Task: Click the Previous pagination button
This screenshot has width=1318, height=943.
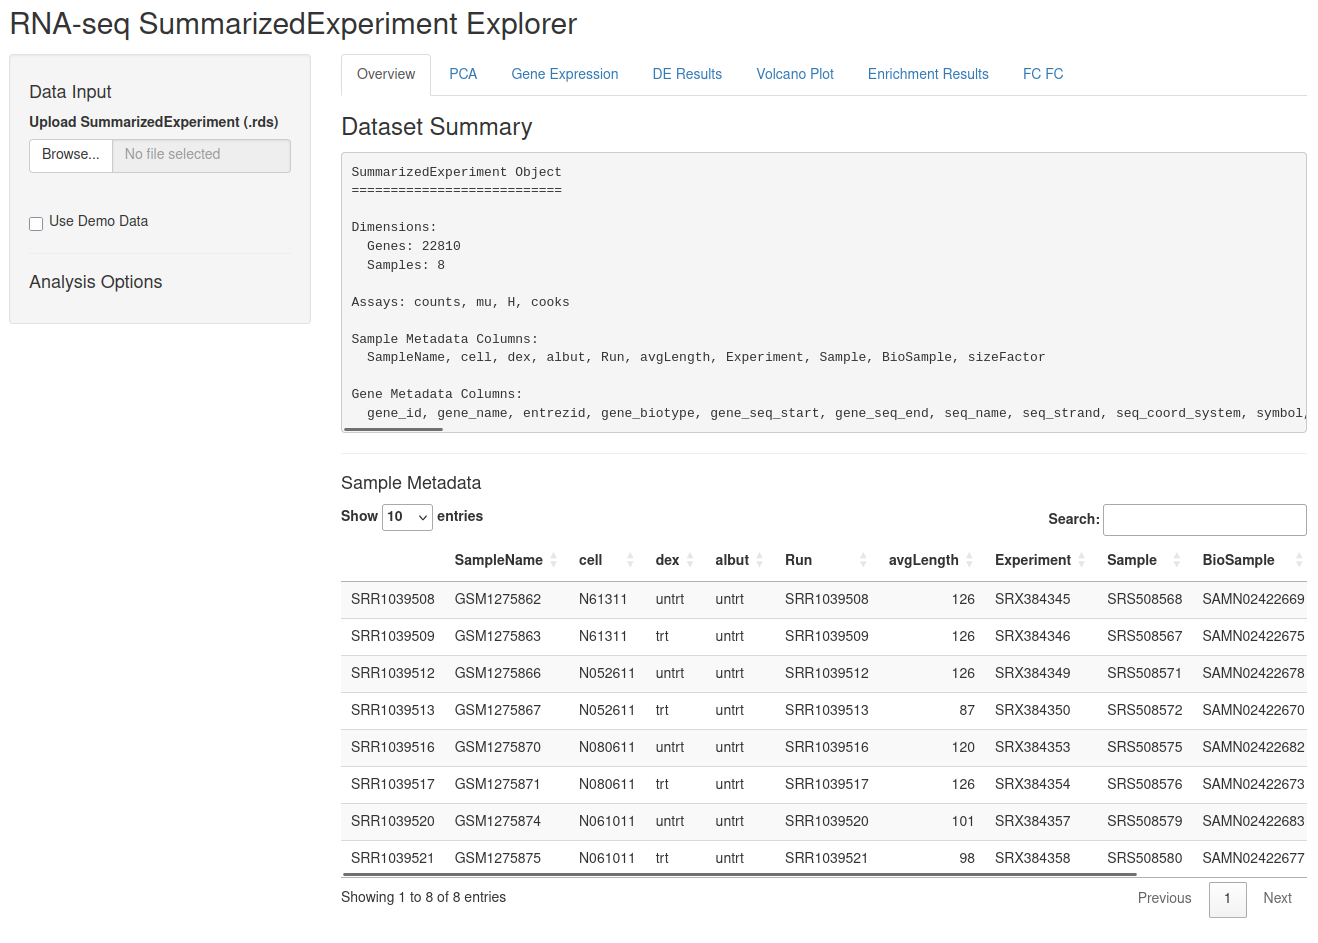Action: click(1164, 898)
